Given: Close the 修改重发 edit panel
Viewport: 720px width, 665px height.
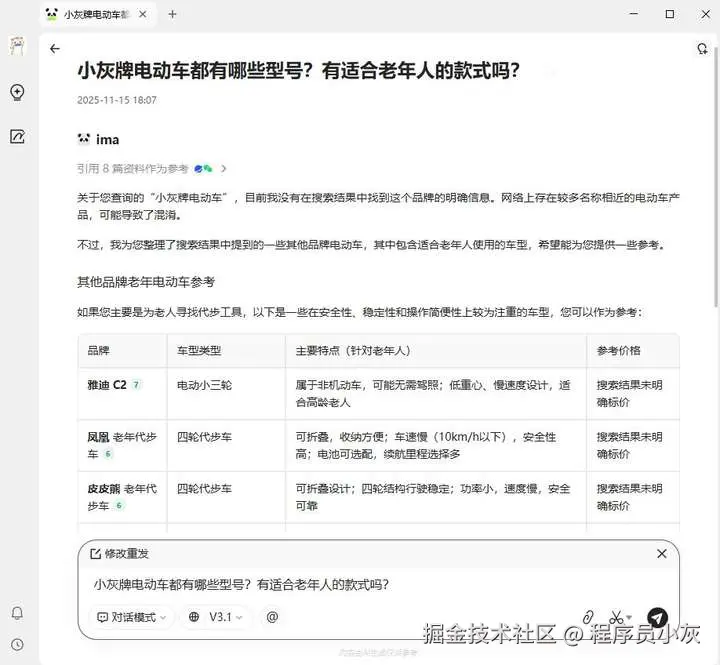Looking at the screenshot, I should coord(662,554).
